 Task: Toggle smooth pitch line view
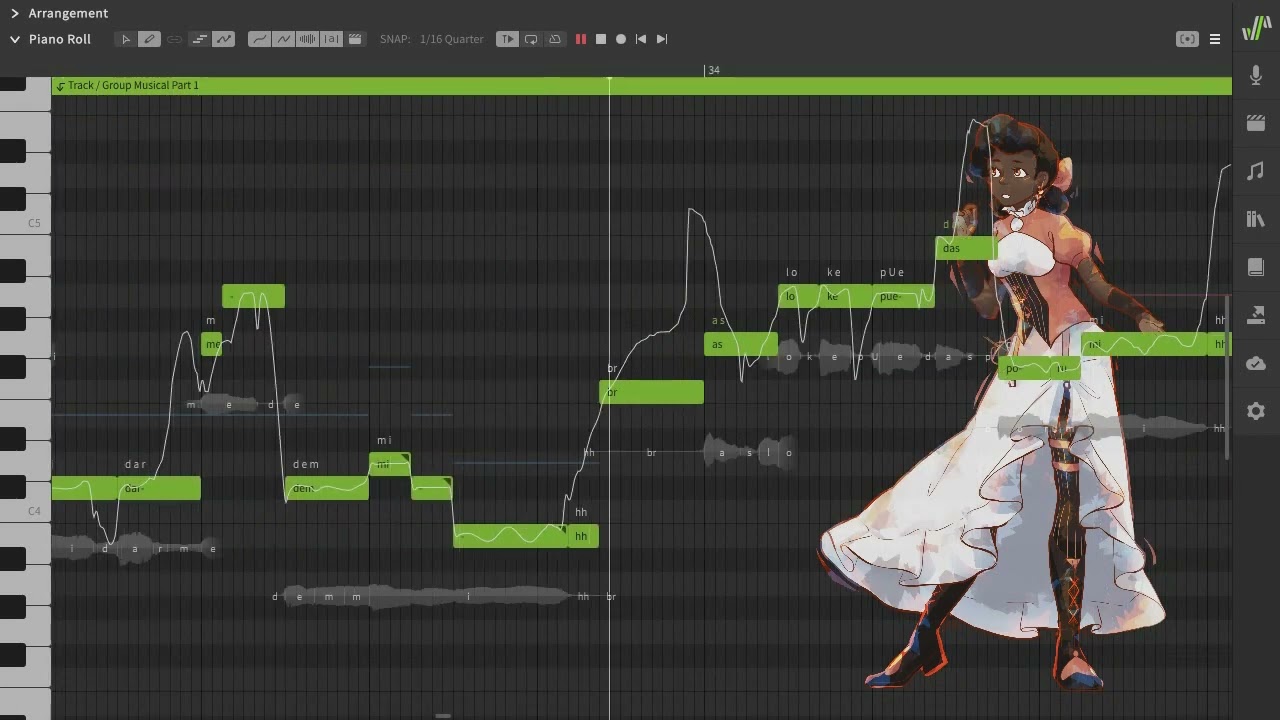point(259,39)
